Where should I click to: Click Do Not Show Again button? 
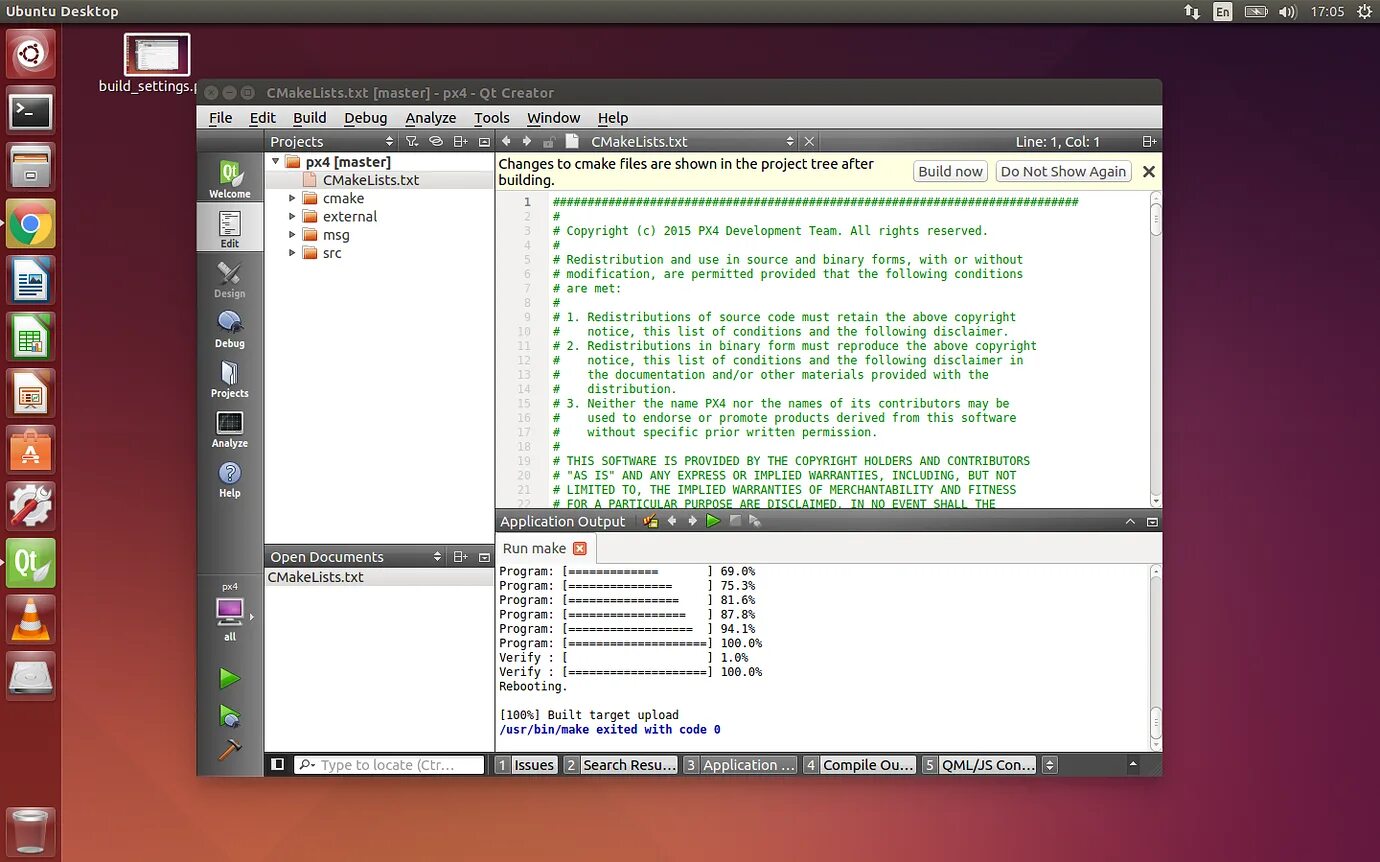point(1063,171)
